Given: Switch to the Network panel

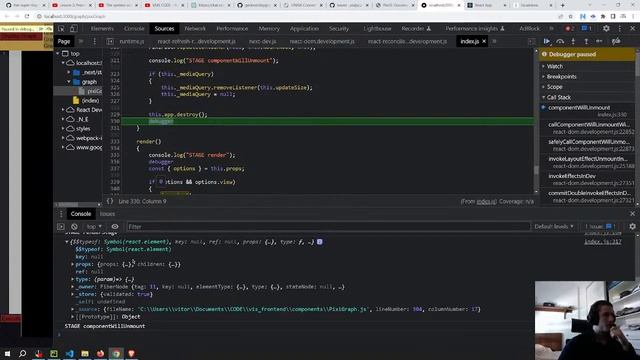Looking at the screenshot, I should coord(195,29).
